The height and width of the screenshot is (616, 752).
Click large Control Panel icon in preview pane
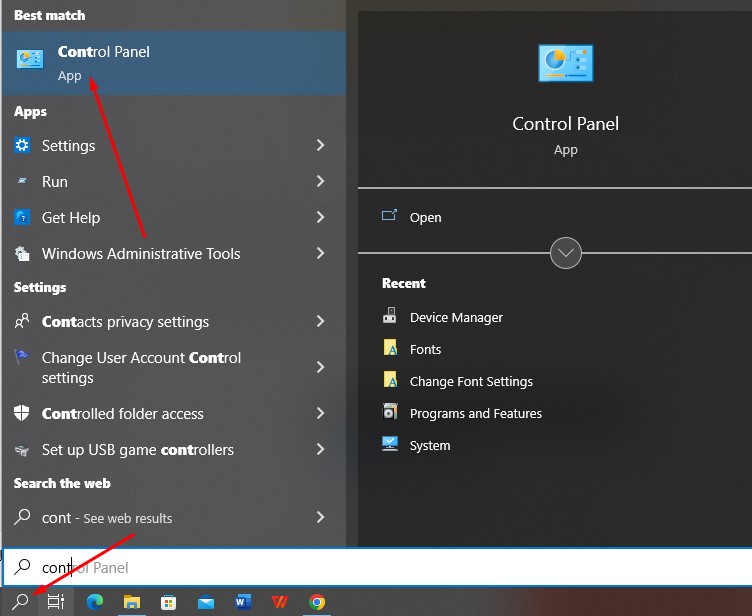[565, 63]
